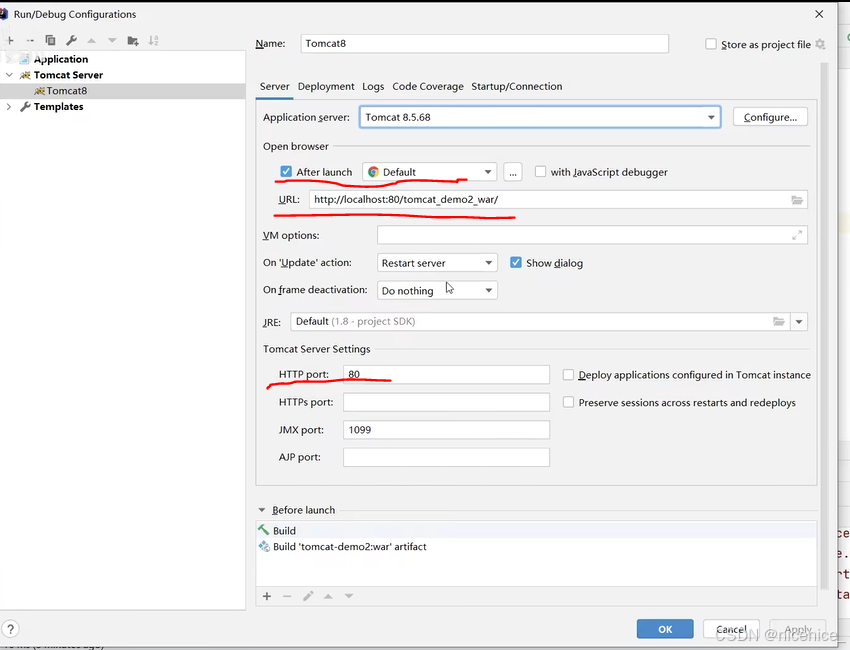This screenshot has width=850, height=650.
Task: Focus the JMX port field
Action: point(446,430)
